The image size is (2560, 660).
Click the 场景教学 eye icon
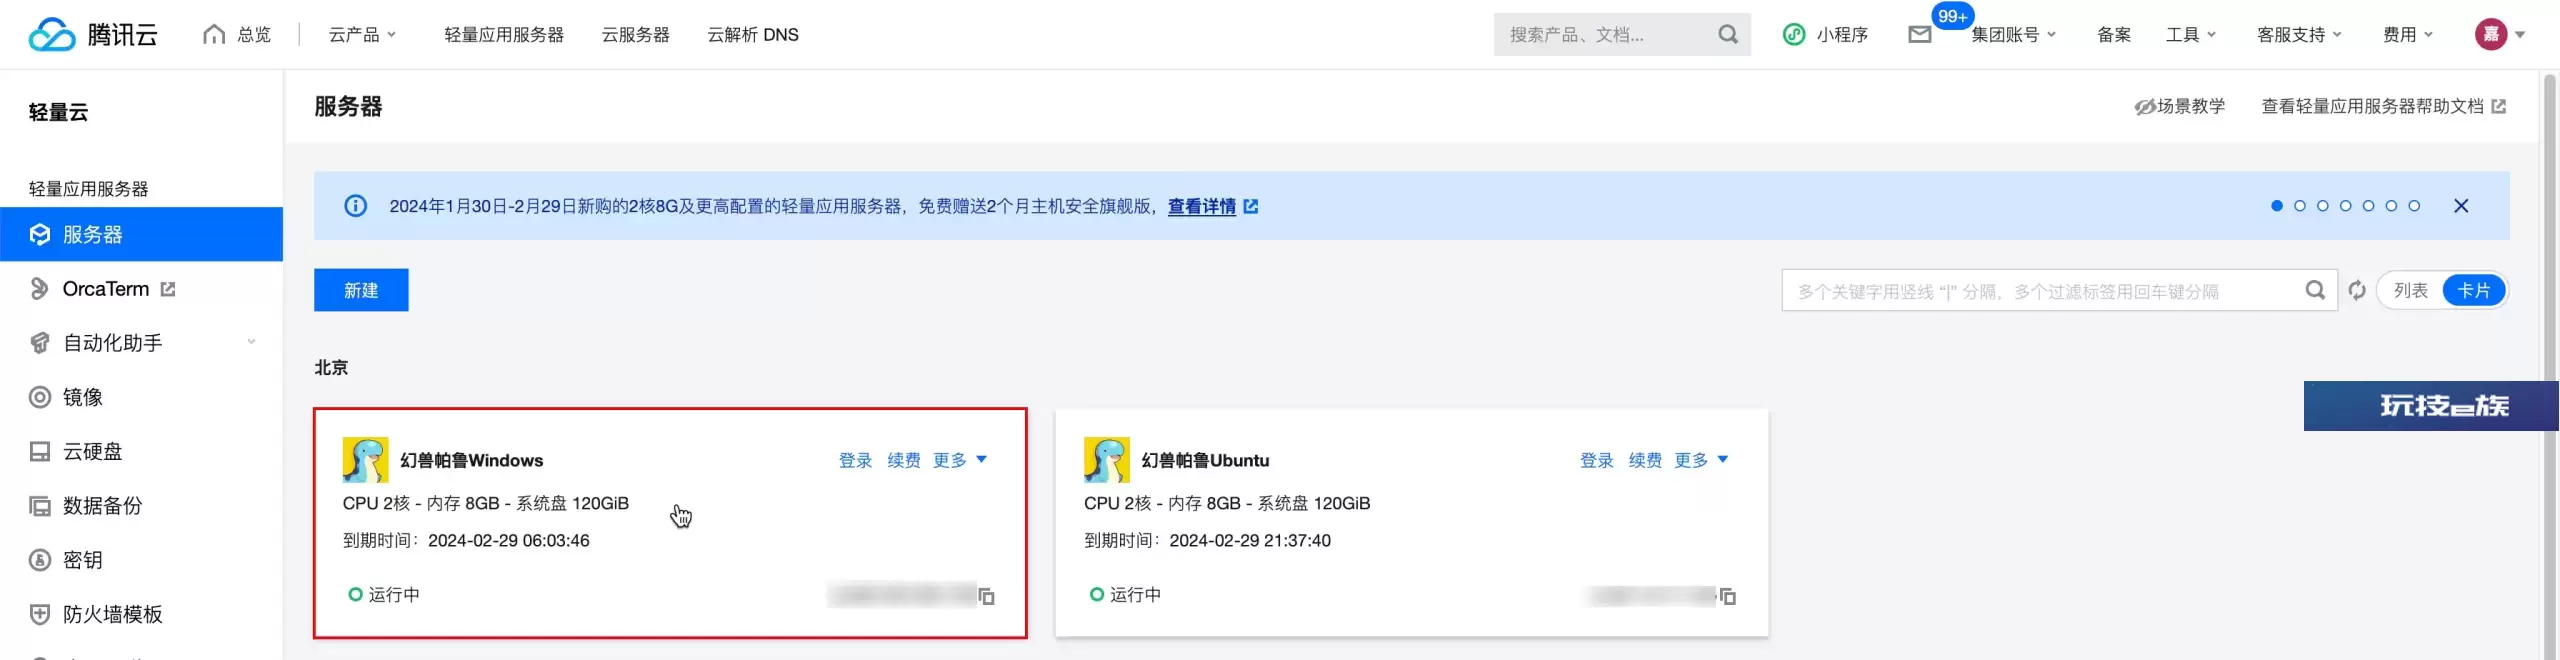(x=2144, y=107)
